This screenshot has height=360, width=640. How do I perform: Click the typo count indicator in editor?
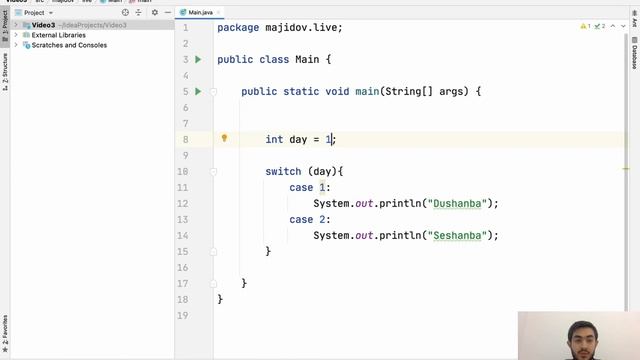pyautogui.click(x=600, y=26)
